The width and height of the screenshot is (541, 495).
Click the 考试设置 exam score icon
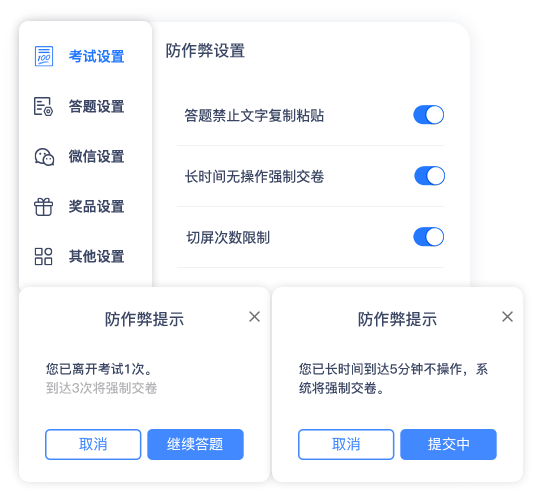click(x=44, y=56)
